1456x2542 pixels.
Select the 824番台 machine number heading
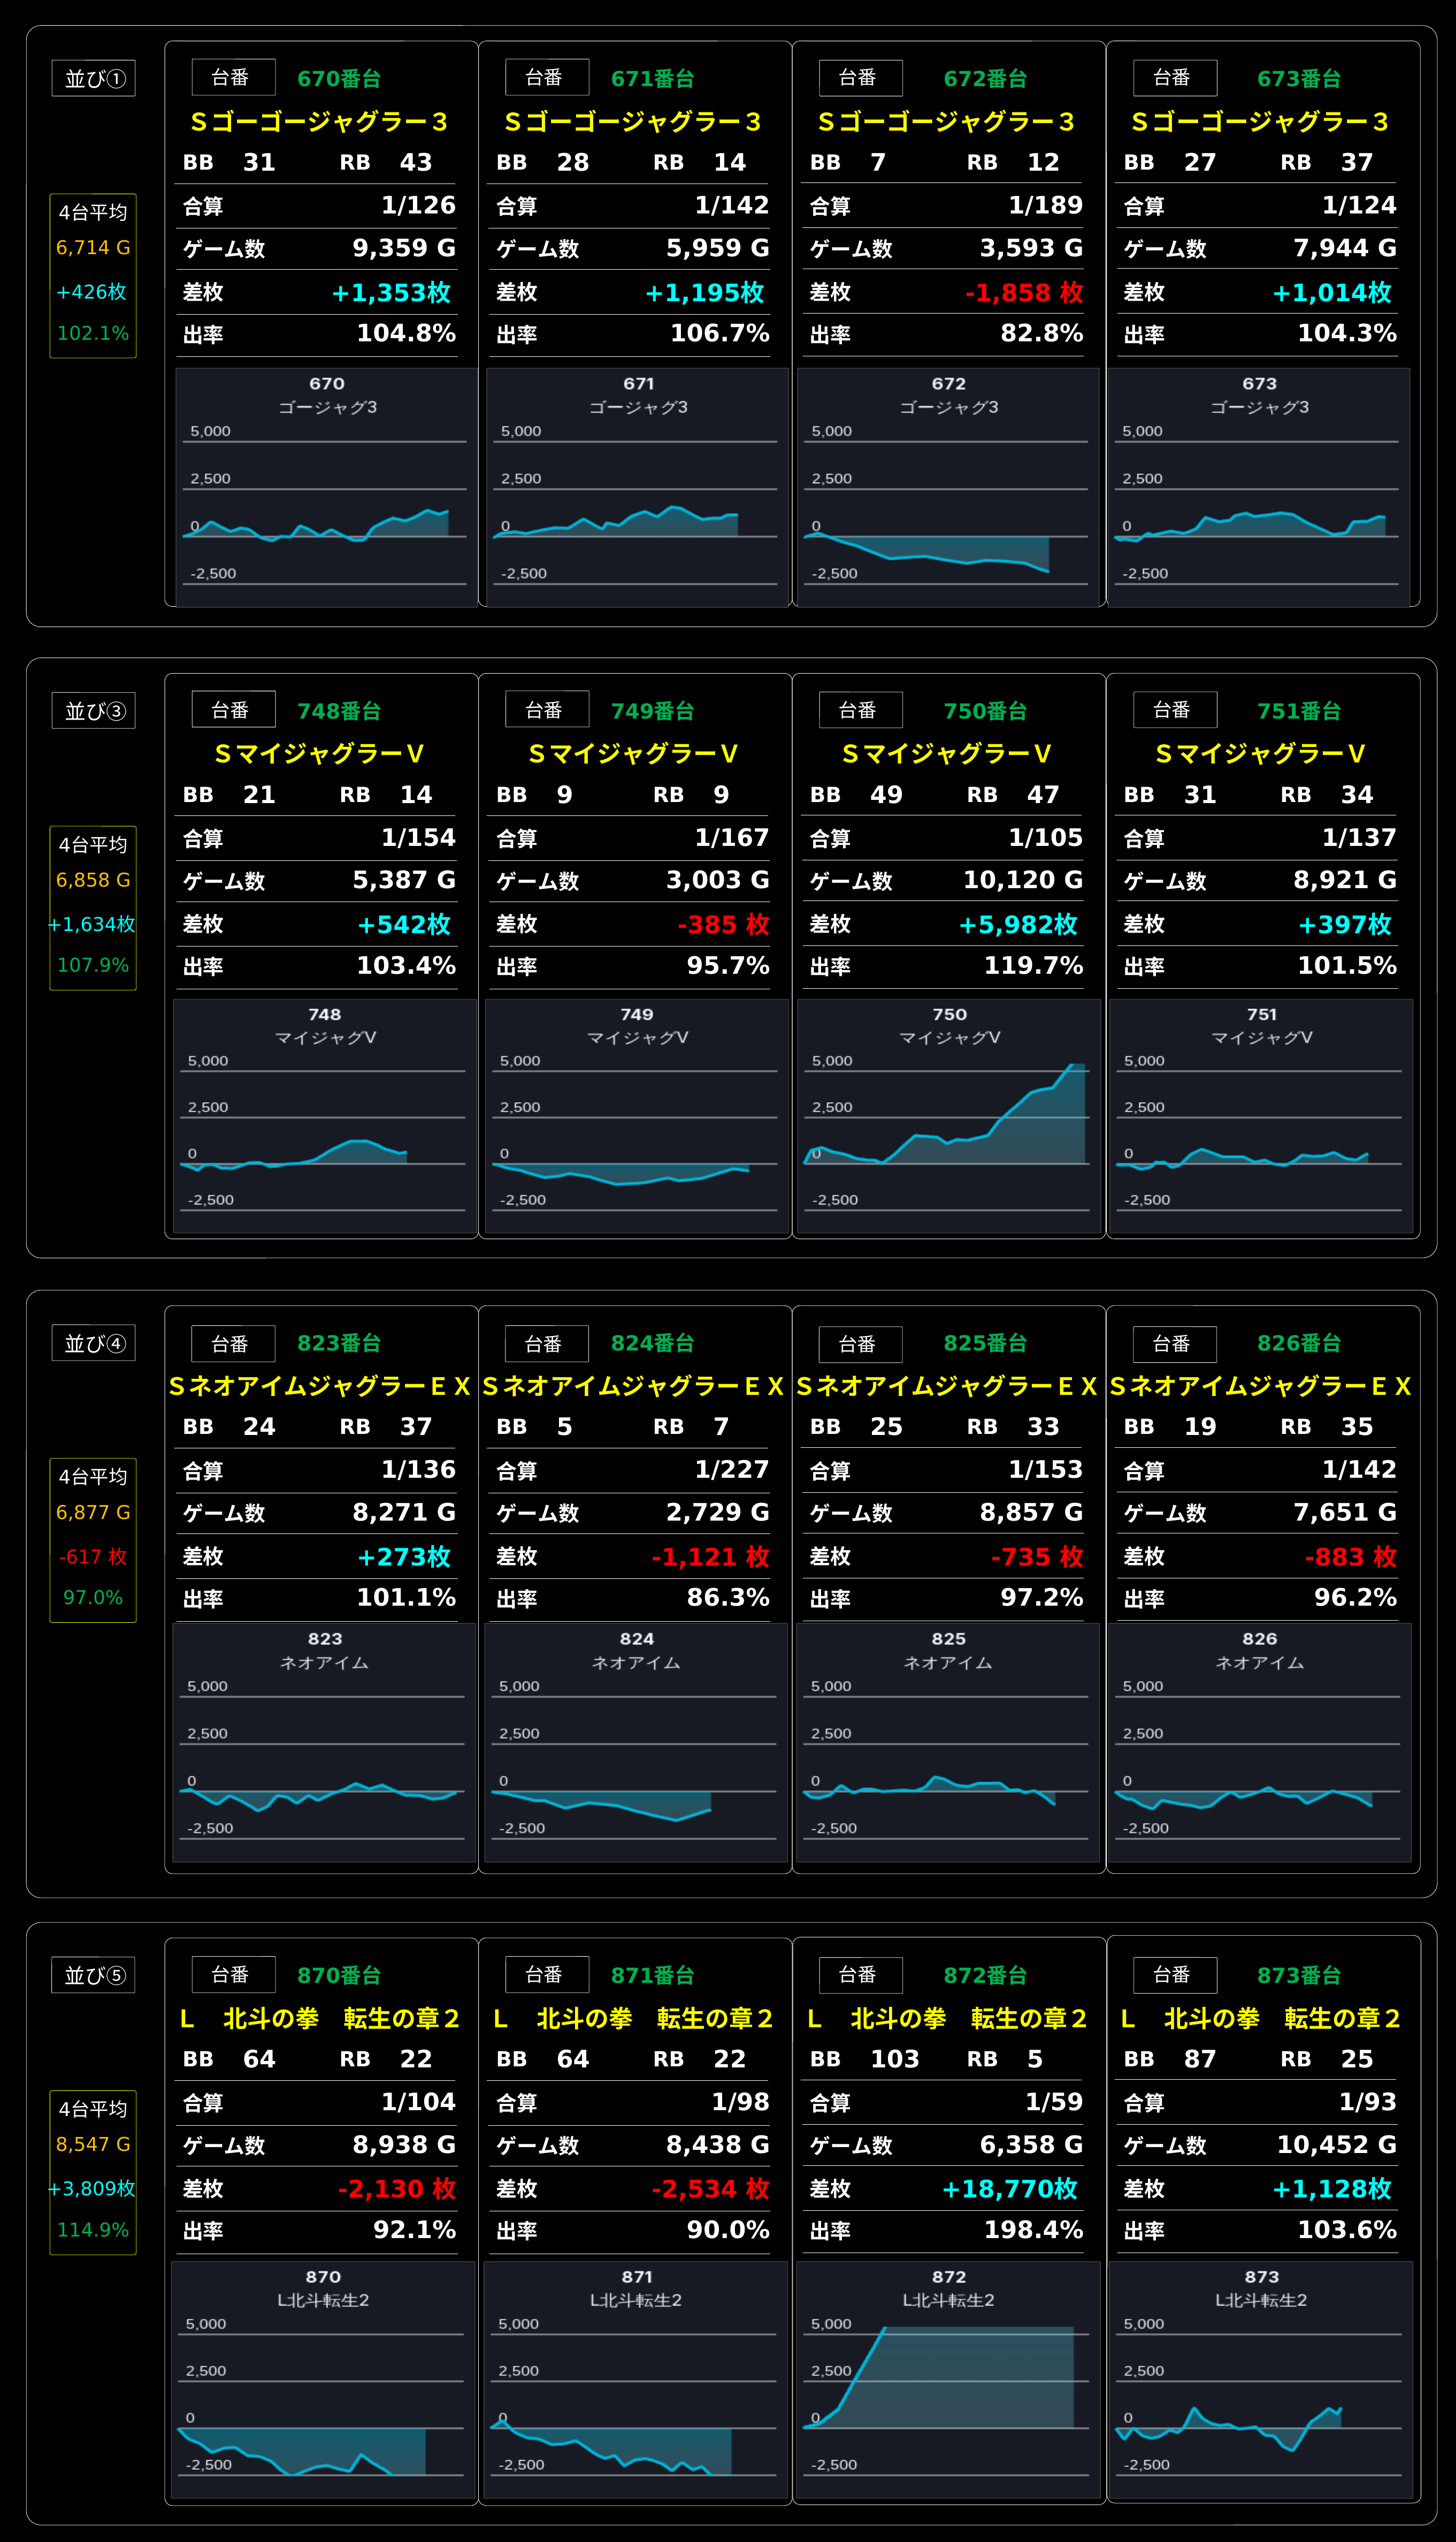[653, 1343]
